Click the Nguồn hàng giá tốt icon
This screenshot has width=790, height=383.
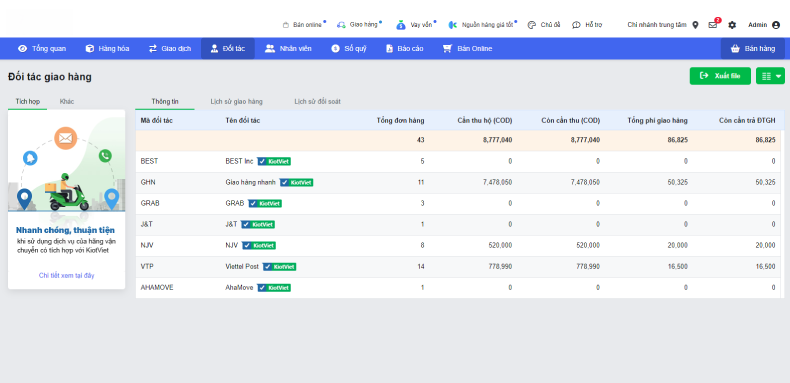tap(453, 25)
